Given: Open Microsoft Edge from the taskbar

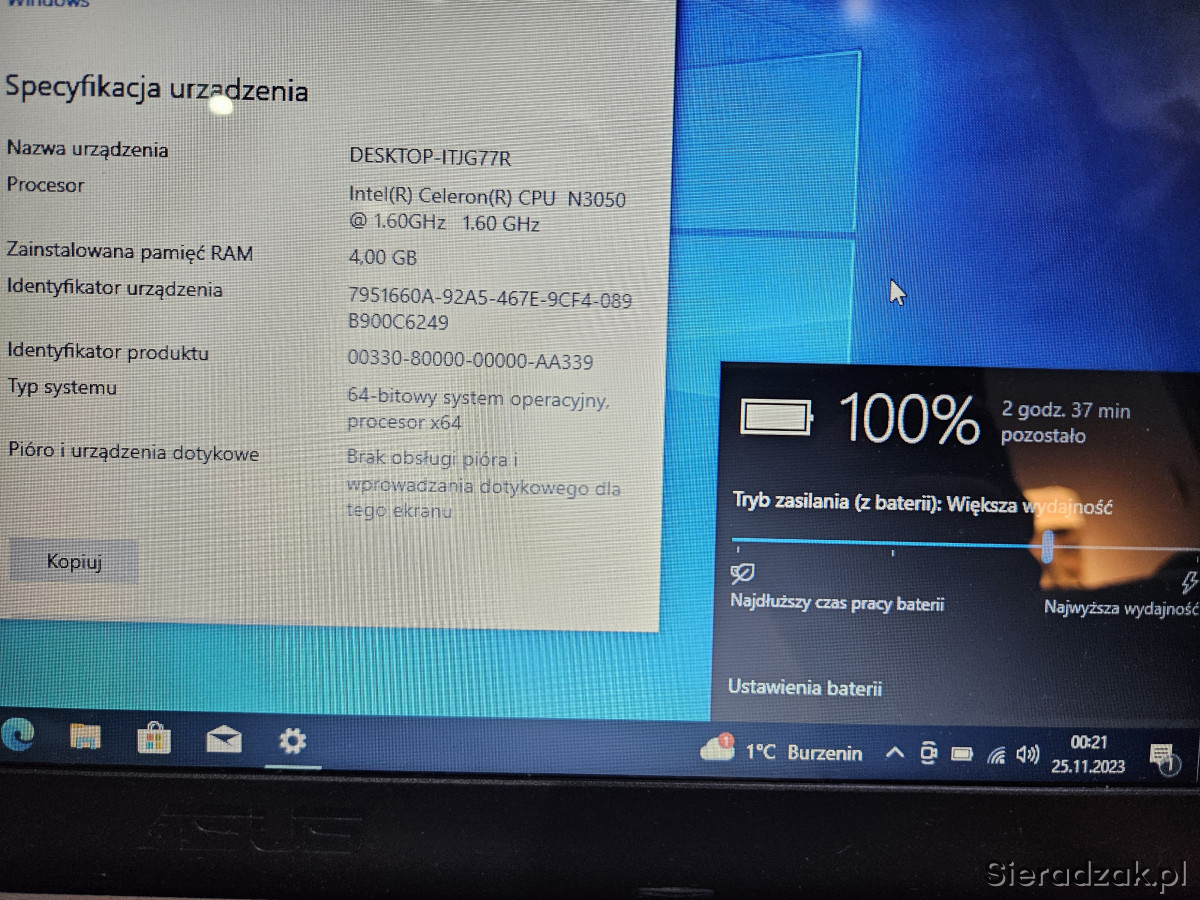Looking at the screenshot, I should tap(18, 735).
